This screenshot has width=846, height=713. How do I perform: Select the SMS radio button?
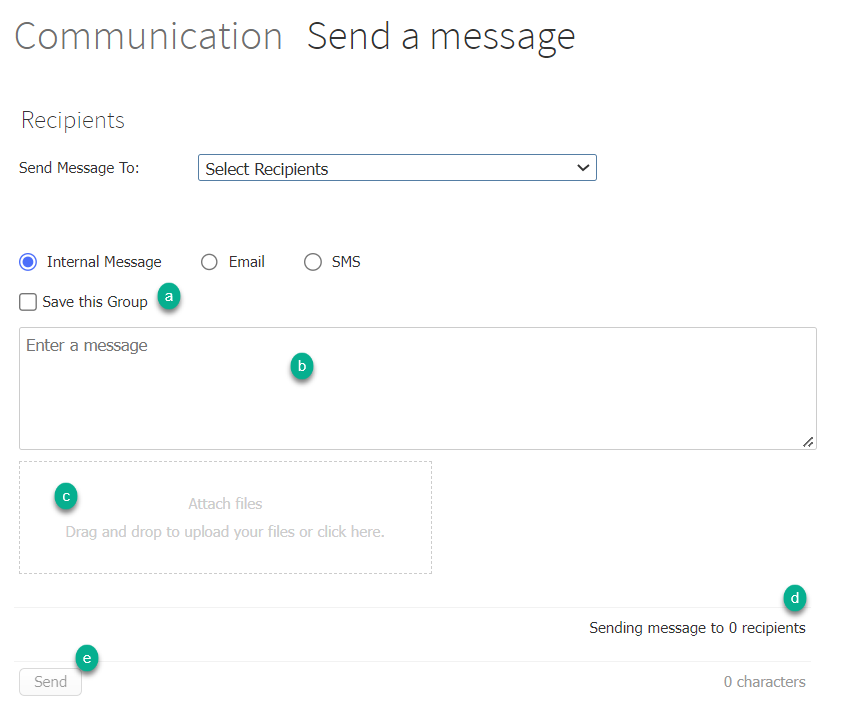pyautogui.click(x=312, y=261)
